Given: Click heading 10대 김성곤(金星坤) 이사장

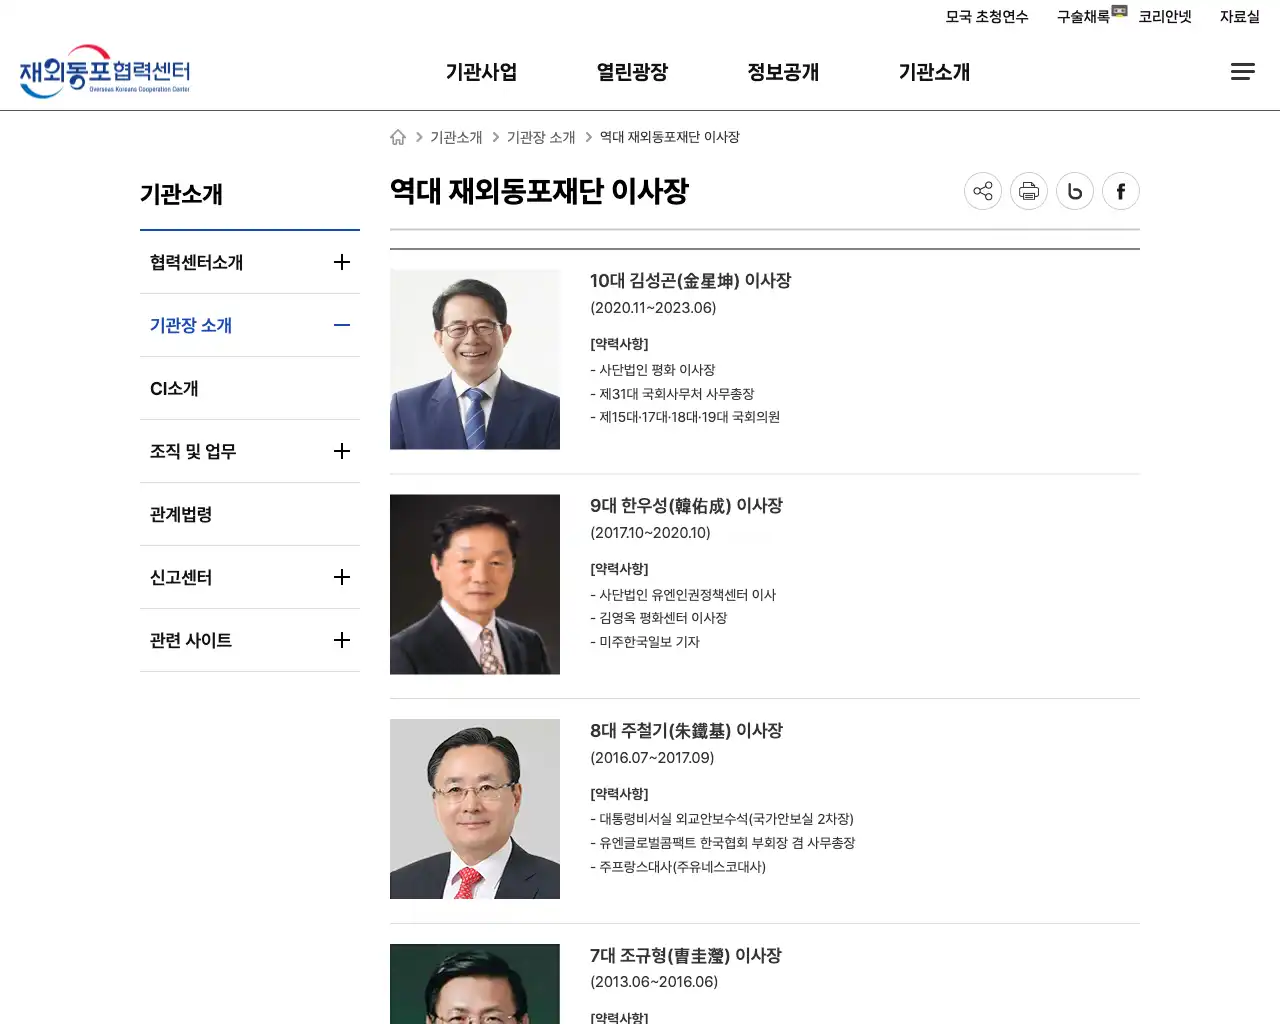Looking at the screenshot, I should pyautogui.click(x=690, y=281).
